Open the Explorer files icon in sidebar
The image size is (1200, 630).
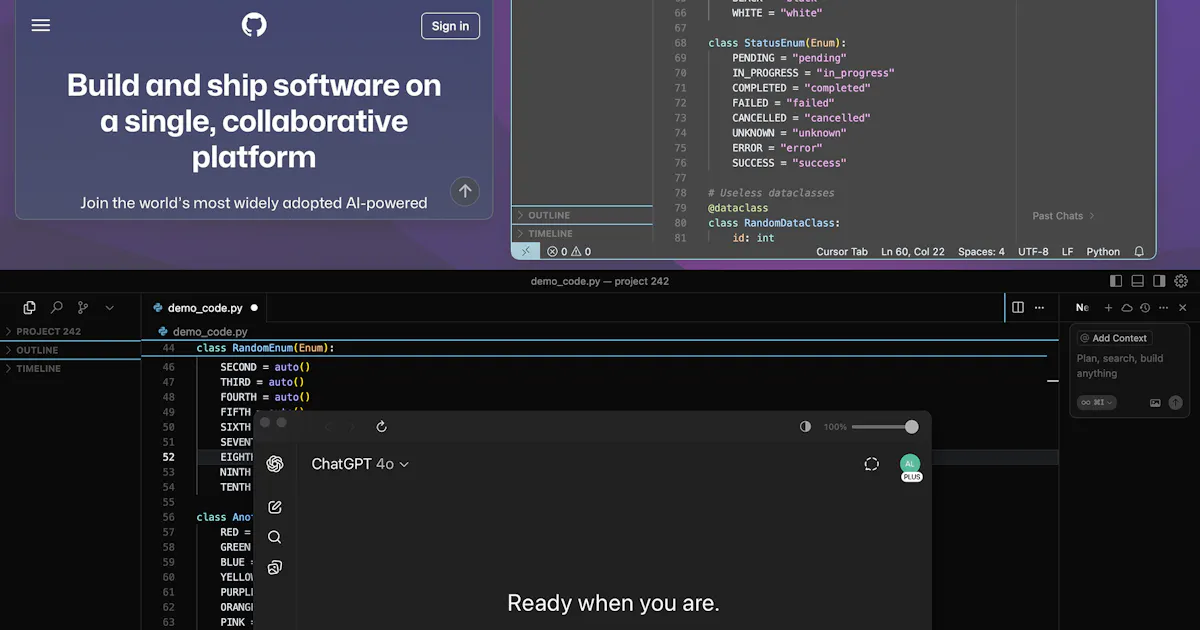29,308
